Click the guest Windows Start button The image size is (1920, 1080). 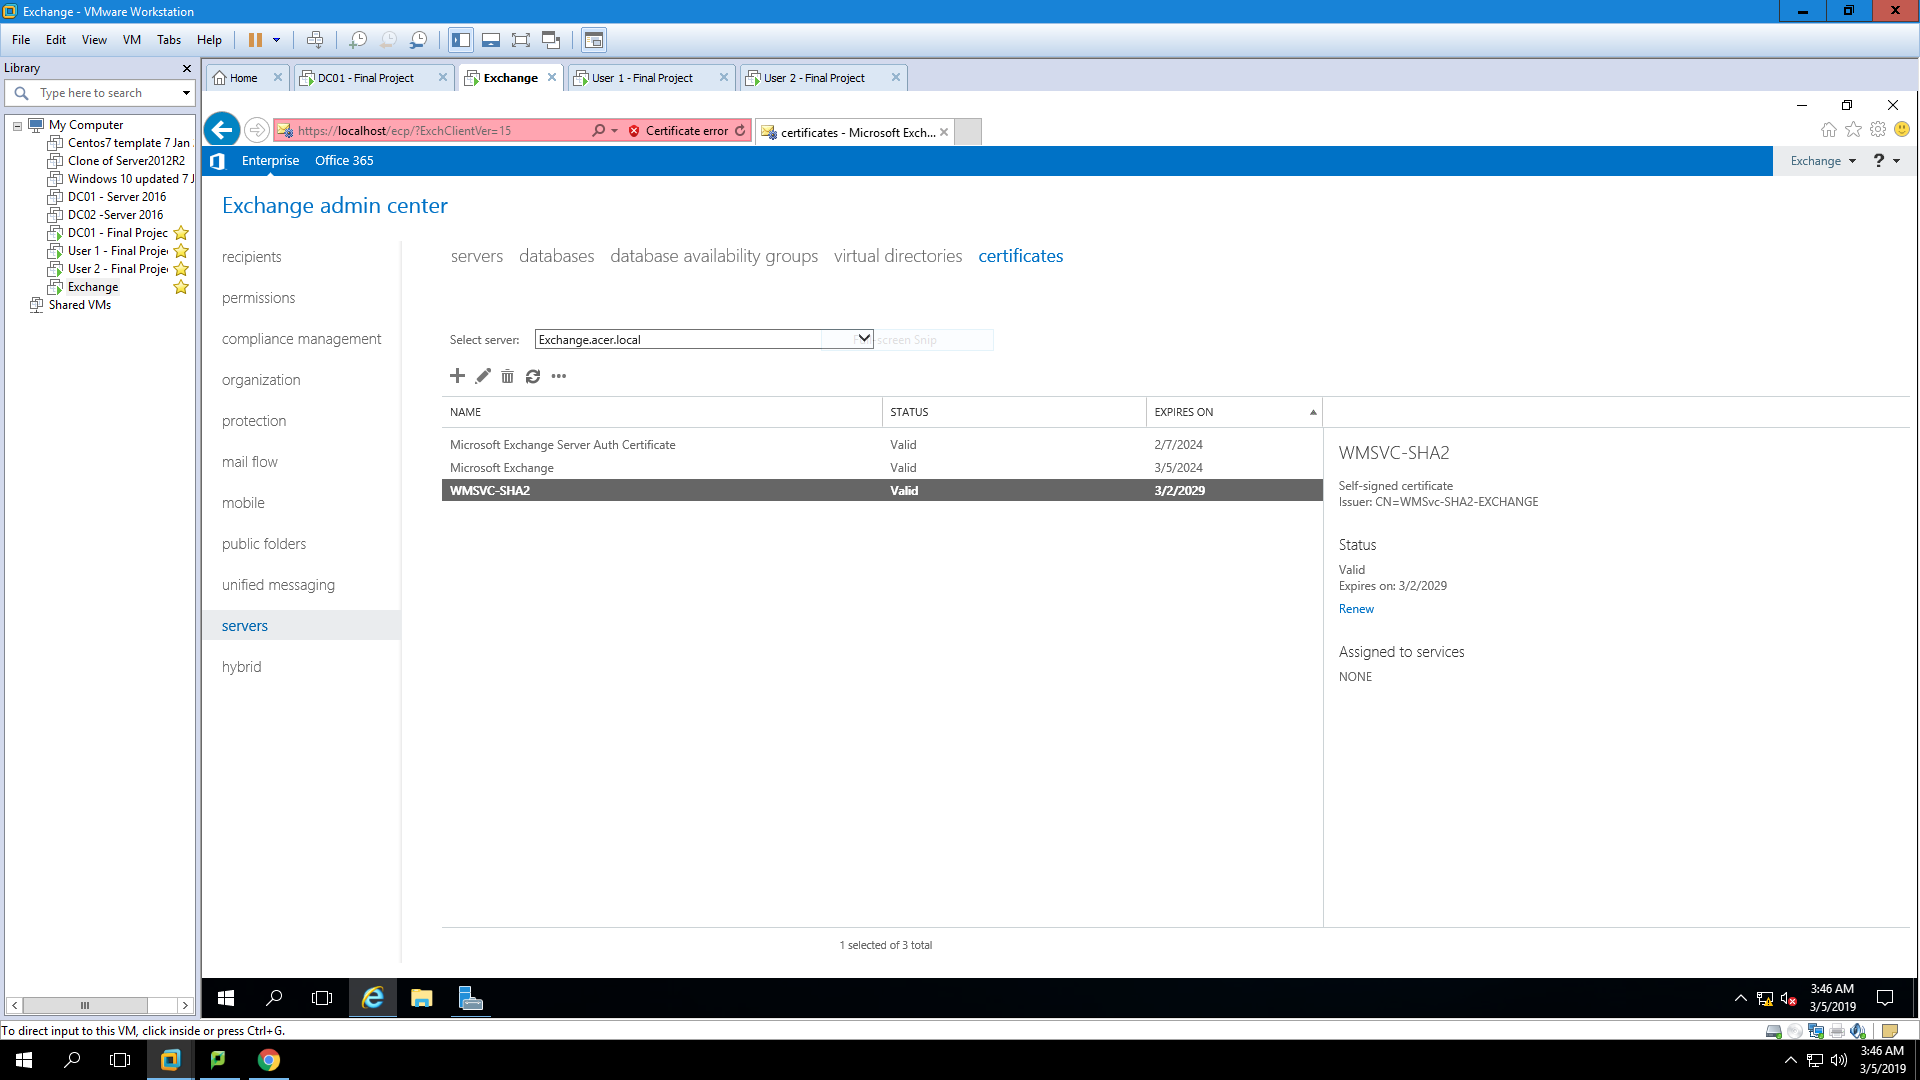(226, 998)
